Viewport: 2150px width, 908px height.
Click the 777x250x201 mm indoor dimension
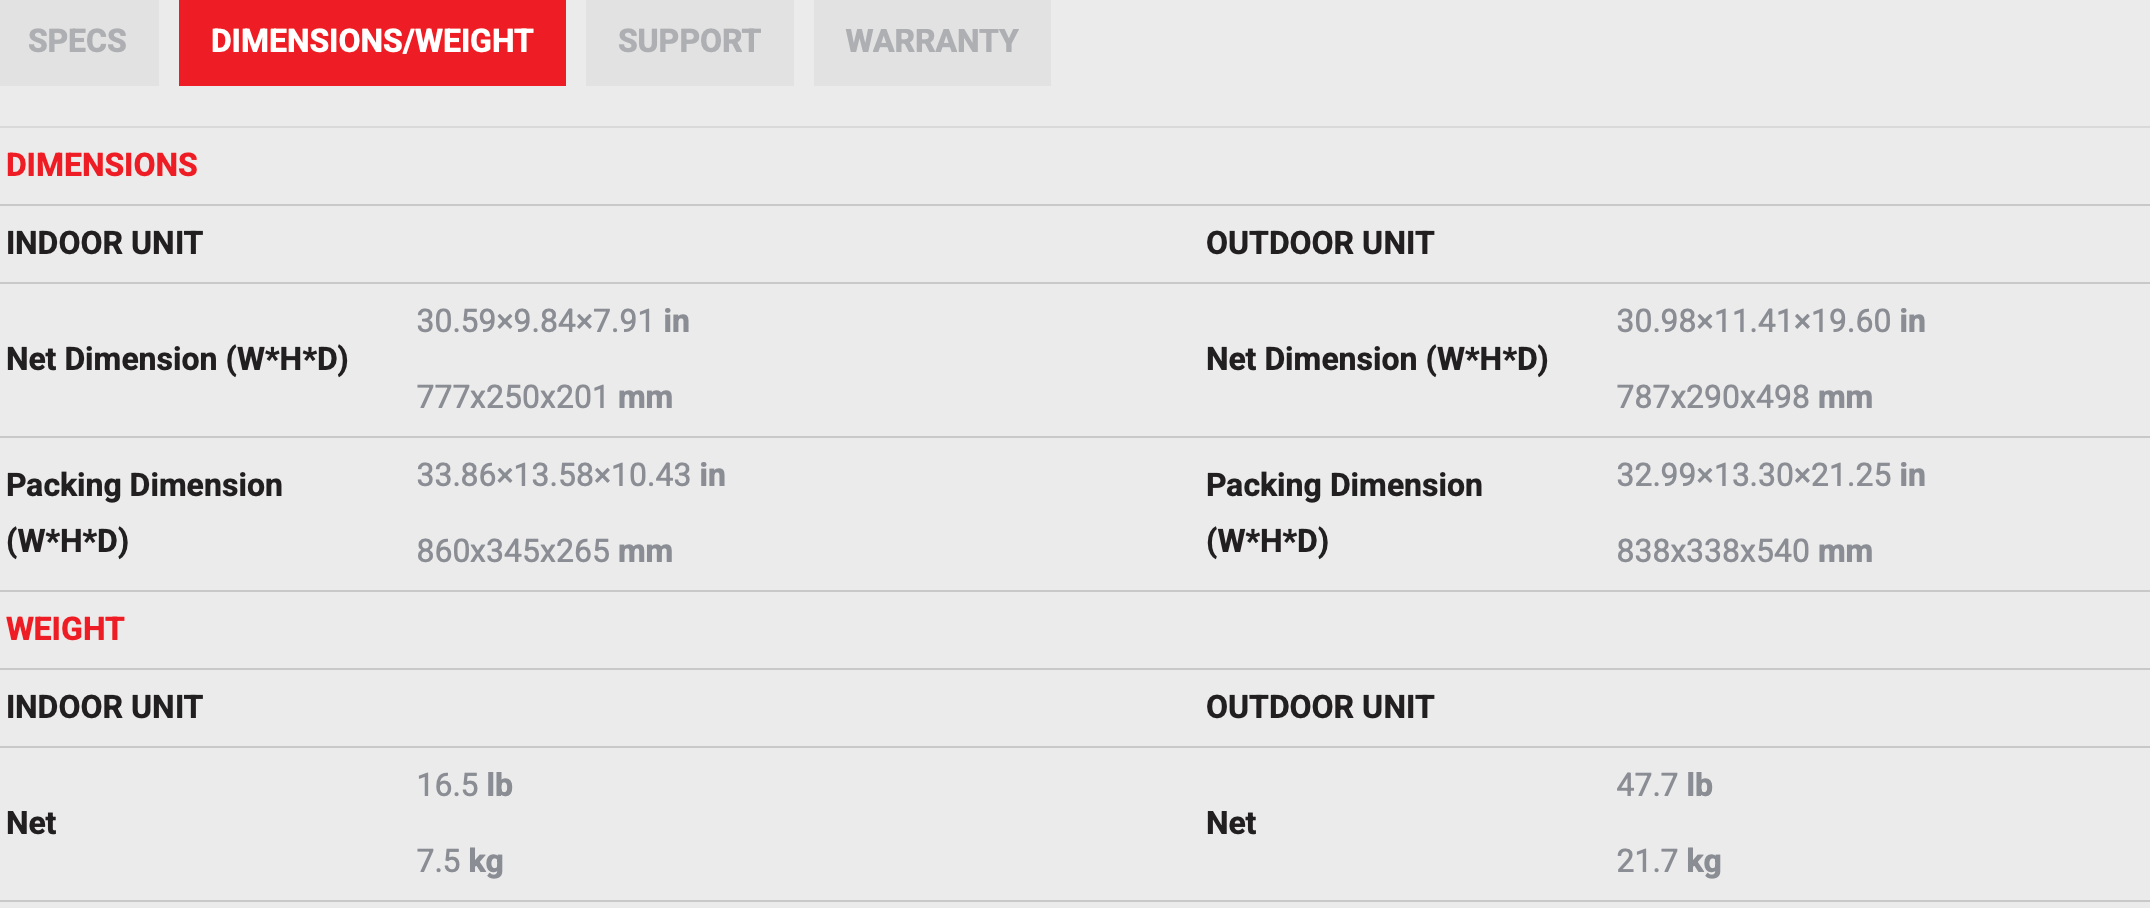pos(544,397)
